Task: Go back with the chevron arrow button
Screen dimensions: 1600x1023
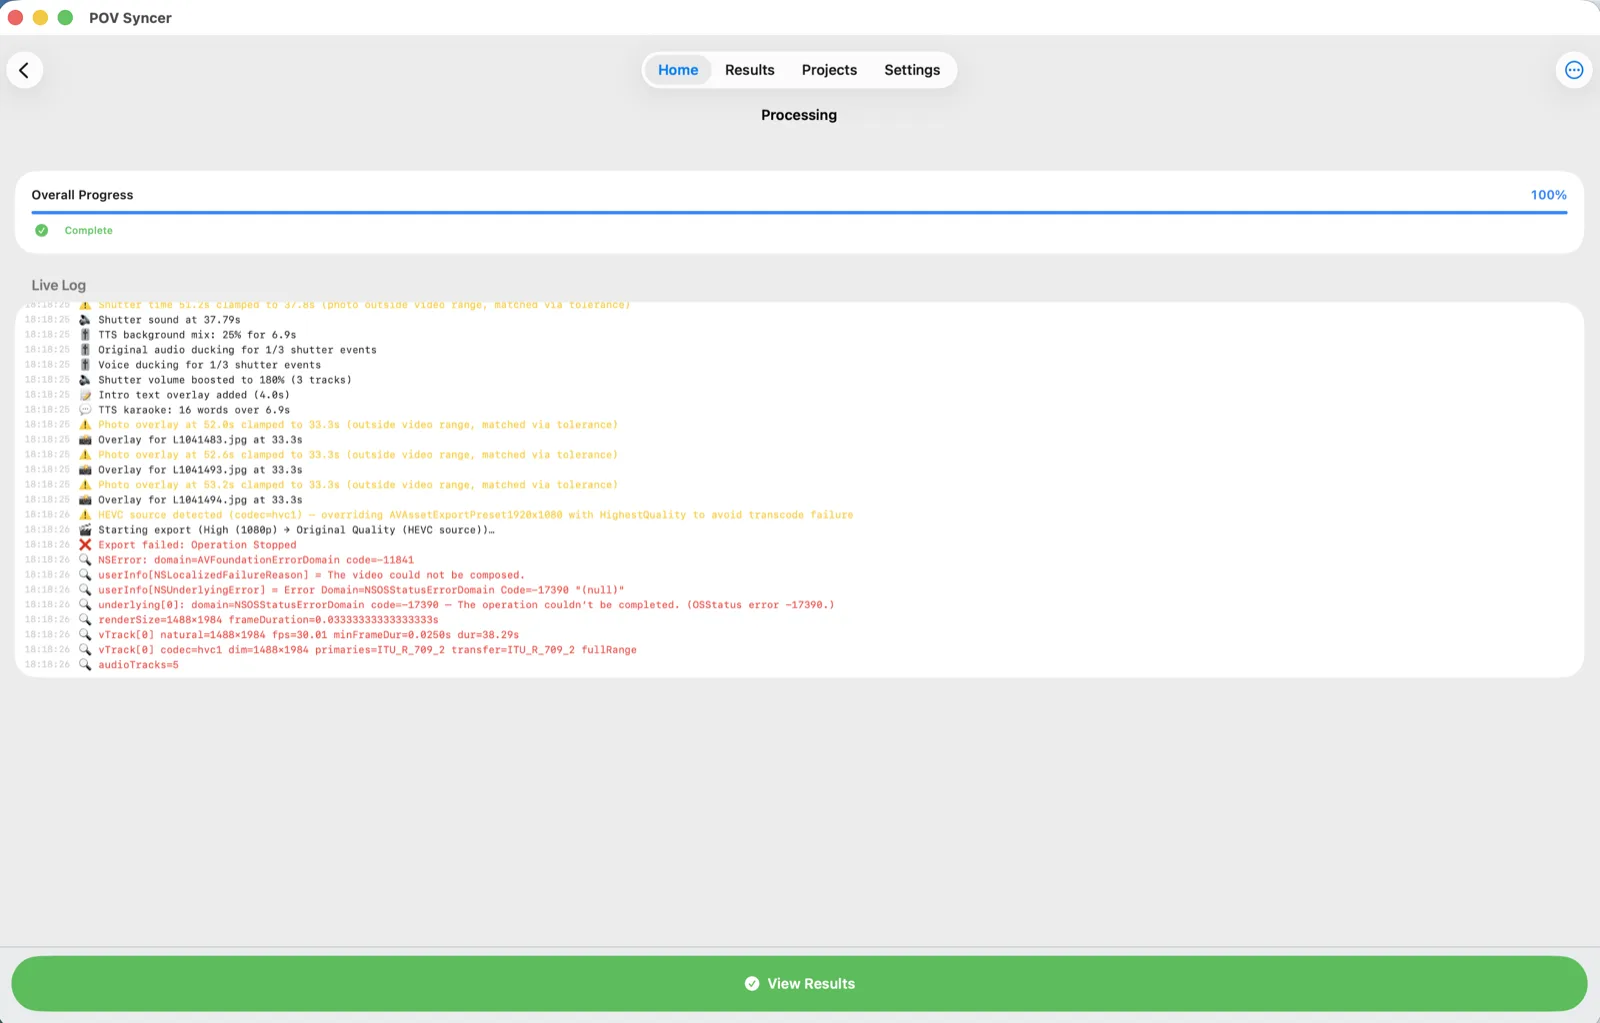Action: (x=24, y=70)
